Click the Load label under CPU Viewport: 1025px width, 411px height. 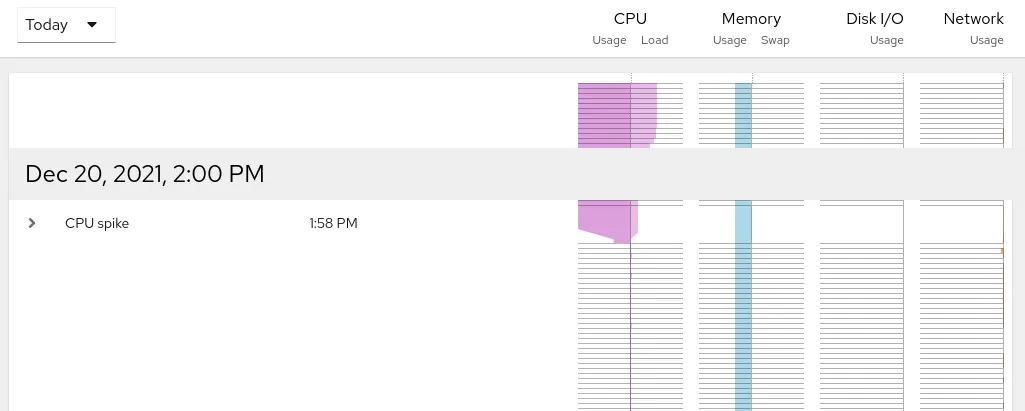(654, 40)
